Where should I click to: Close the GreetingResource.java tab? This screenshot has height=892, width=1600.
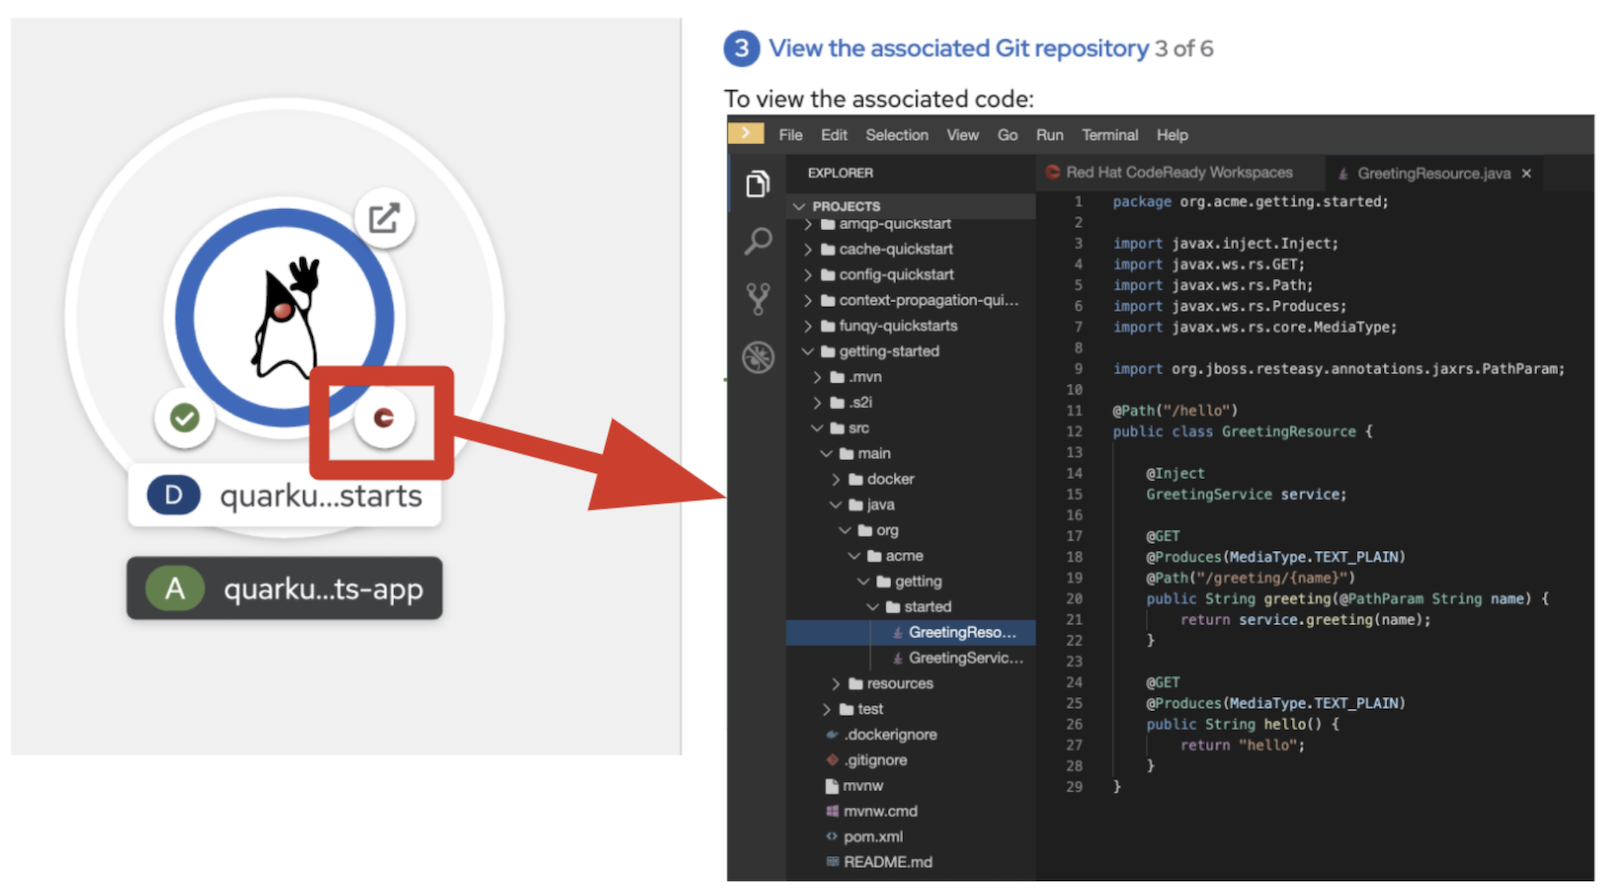(x=1526, y=174)
